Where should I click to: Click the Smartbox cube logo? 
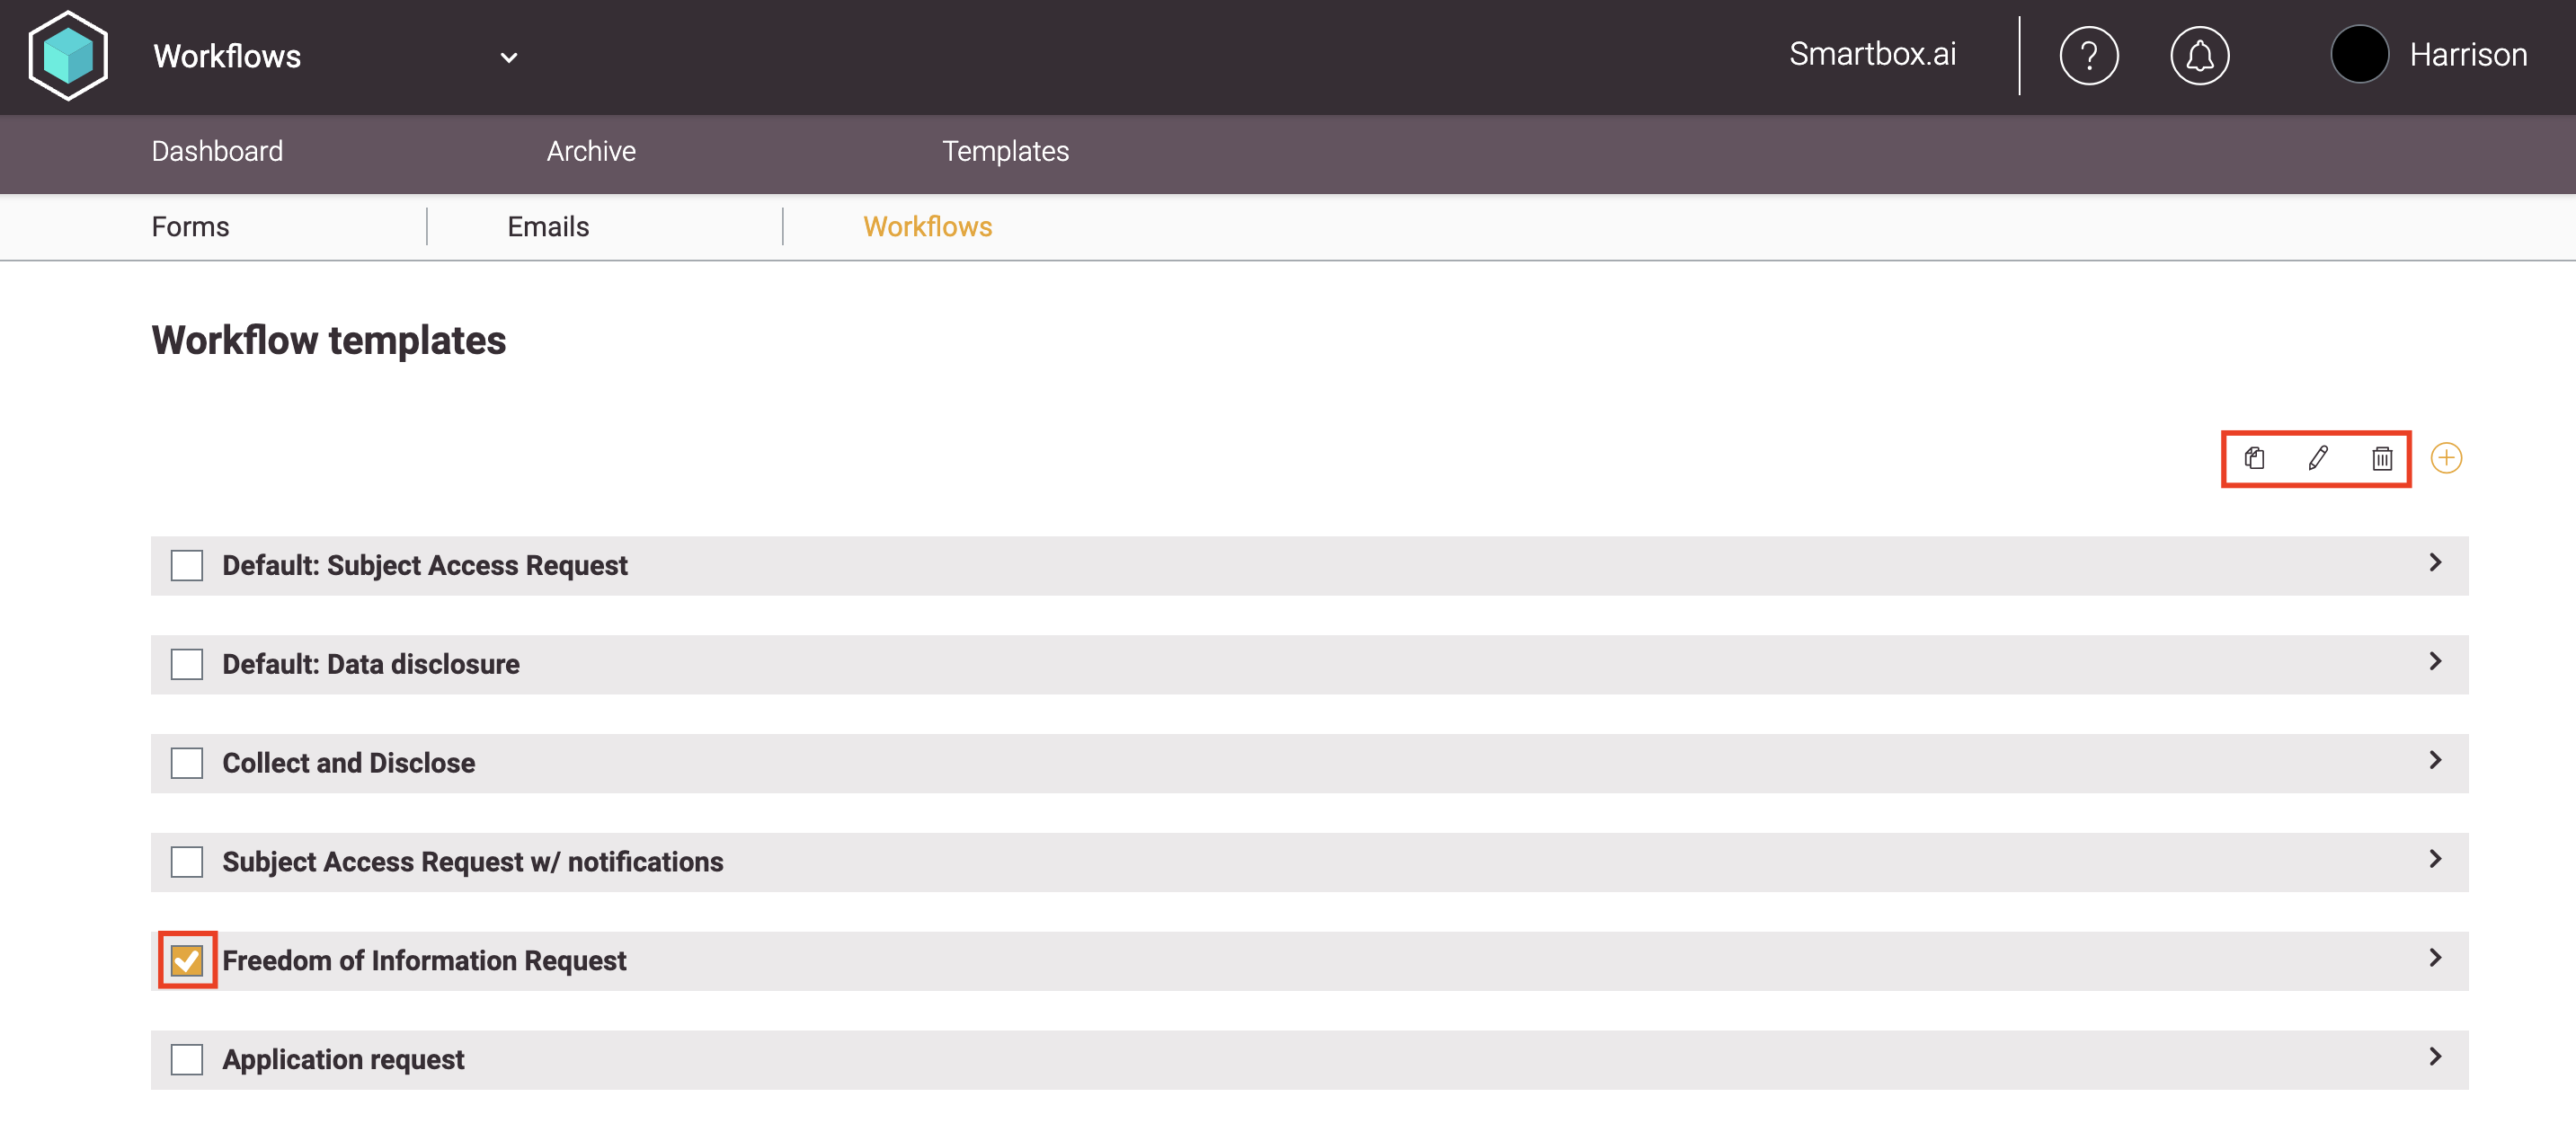click(x=68, y=56)
